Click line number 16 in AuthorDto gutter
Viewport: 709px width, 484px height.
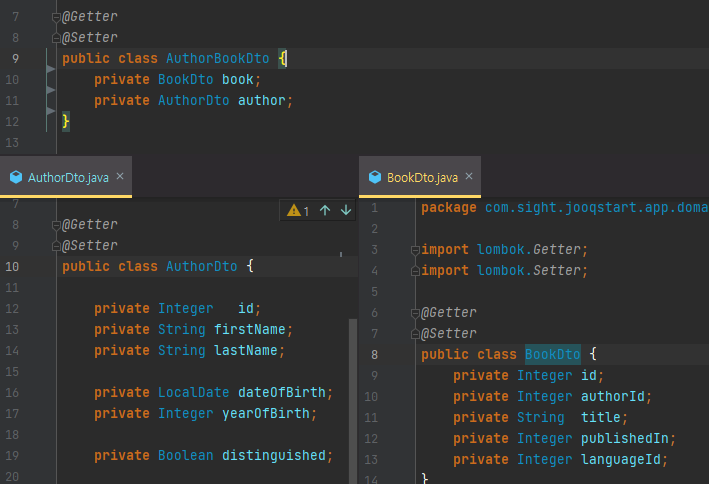coord(12,393)
